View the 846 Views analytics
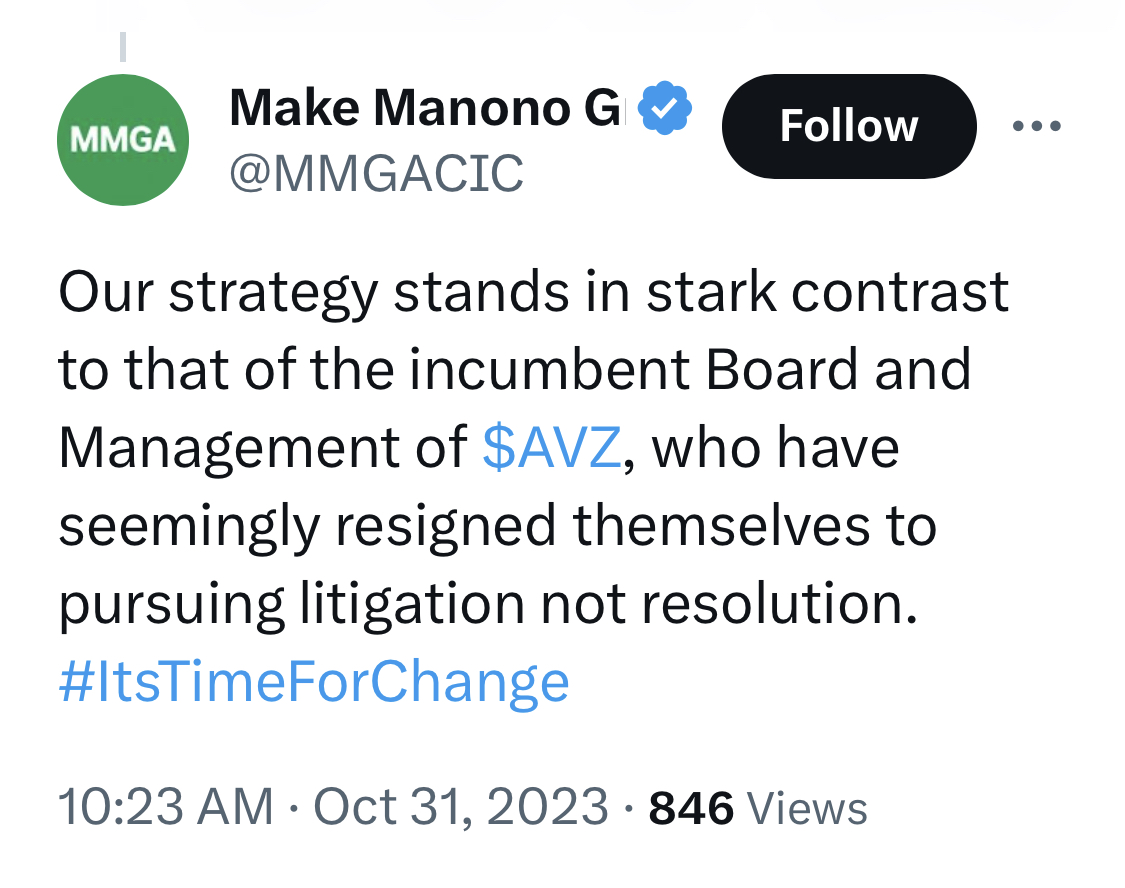This screenshot has height=888, width=1125. 758,808
